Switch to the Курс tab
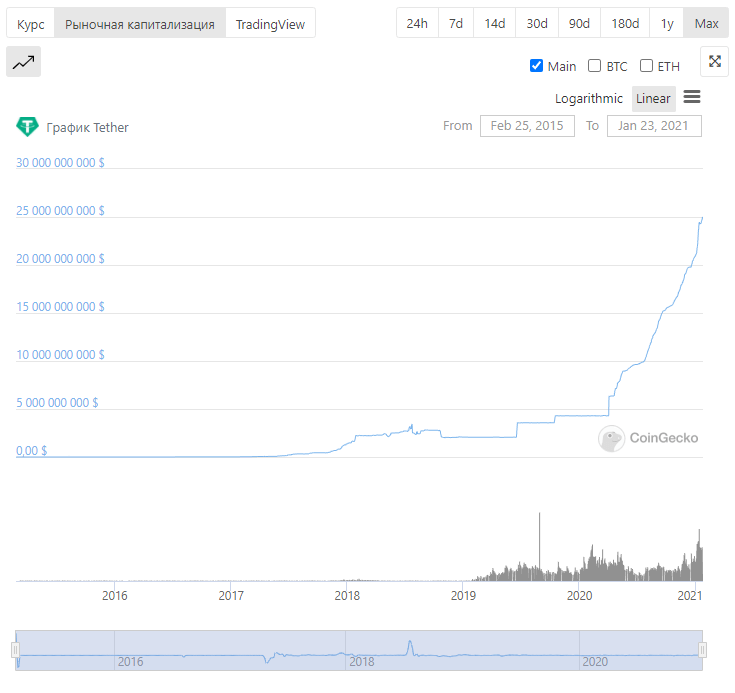 (30, 23)
